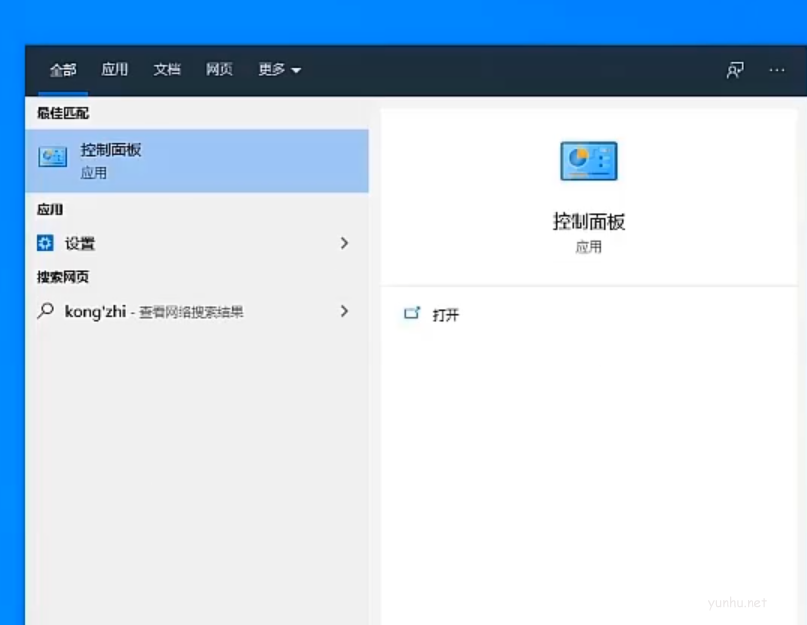The height and width of the screenshot is (625, 807).
Task: Click the magnifier icon beside kong'zhi suggestion
Action: pyautogui.click(x=44, y=311)
